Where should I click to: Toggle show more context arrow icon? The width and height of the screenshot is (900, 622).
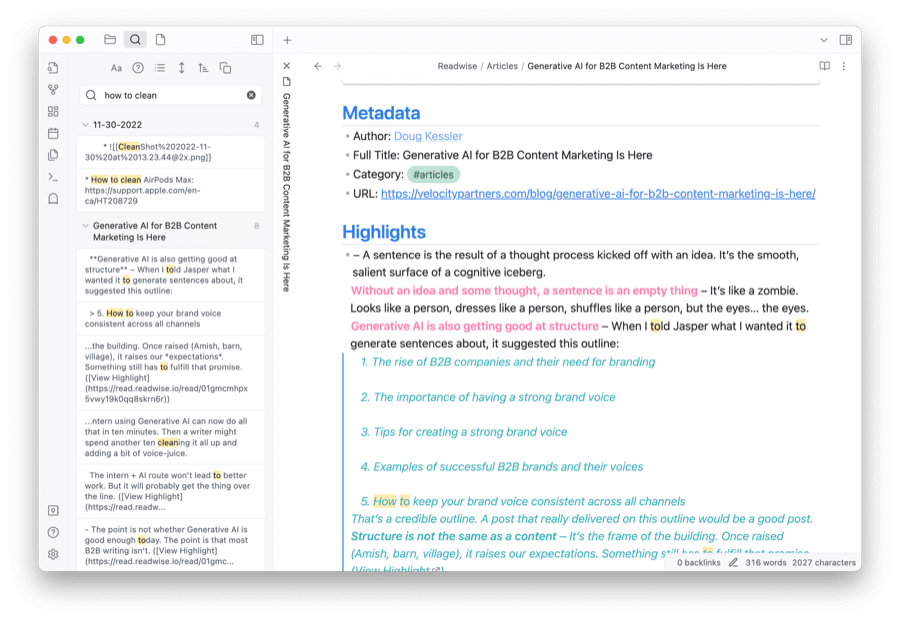(x=181, y=68)
